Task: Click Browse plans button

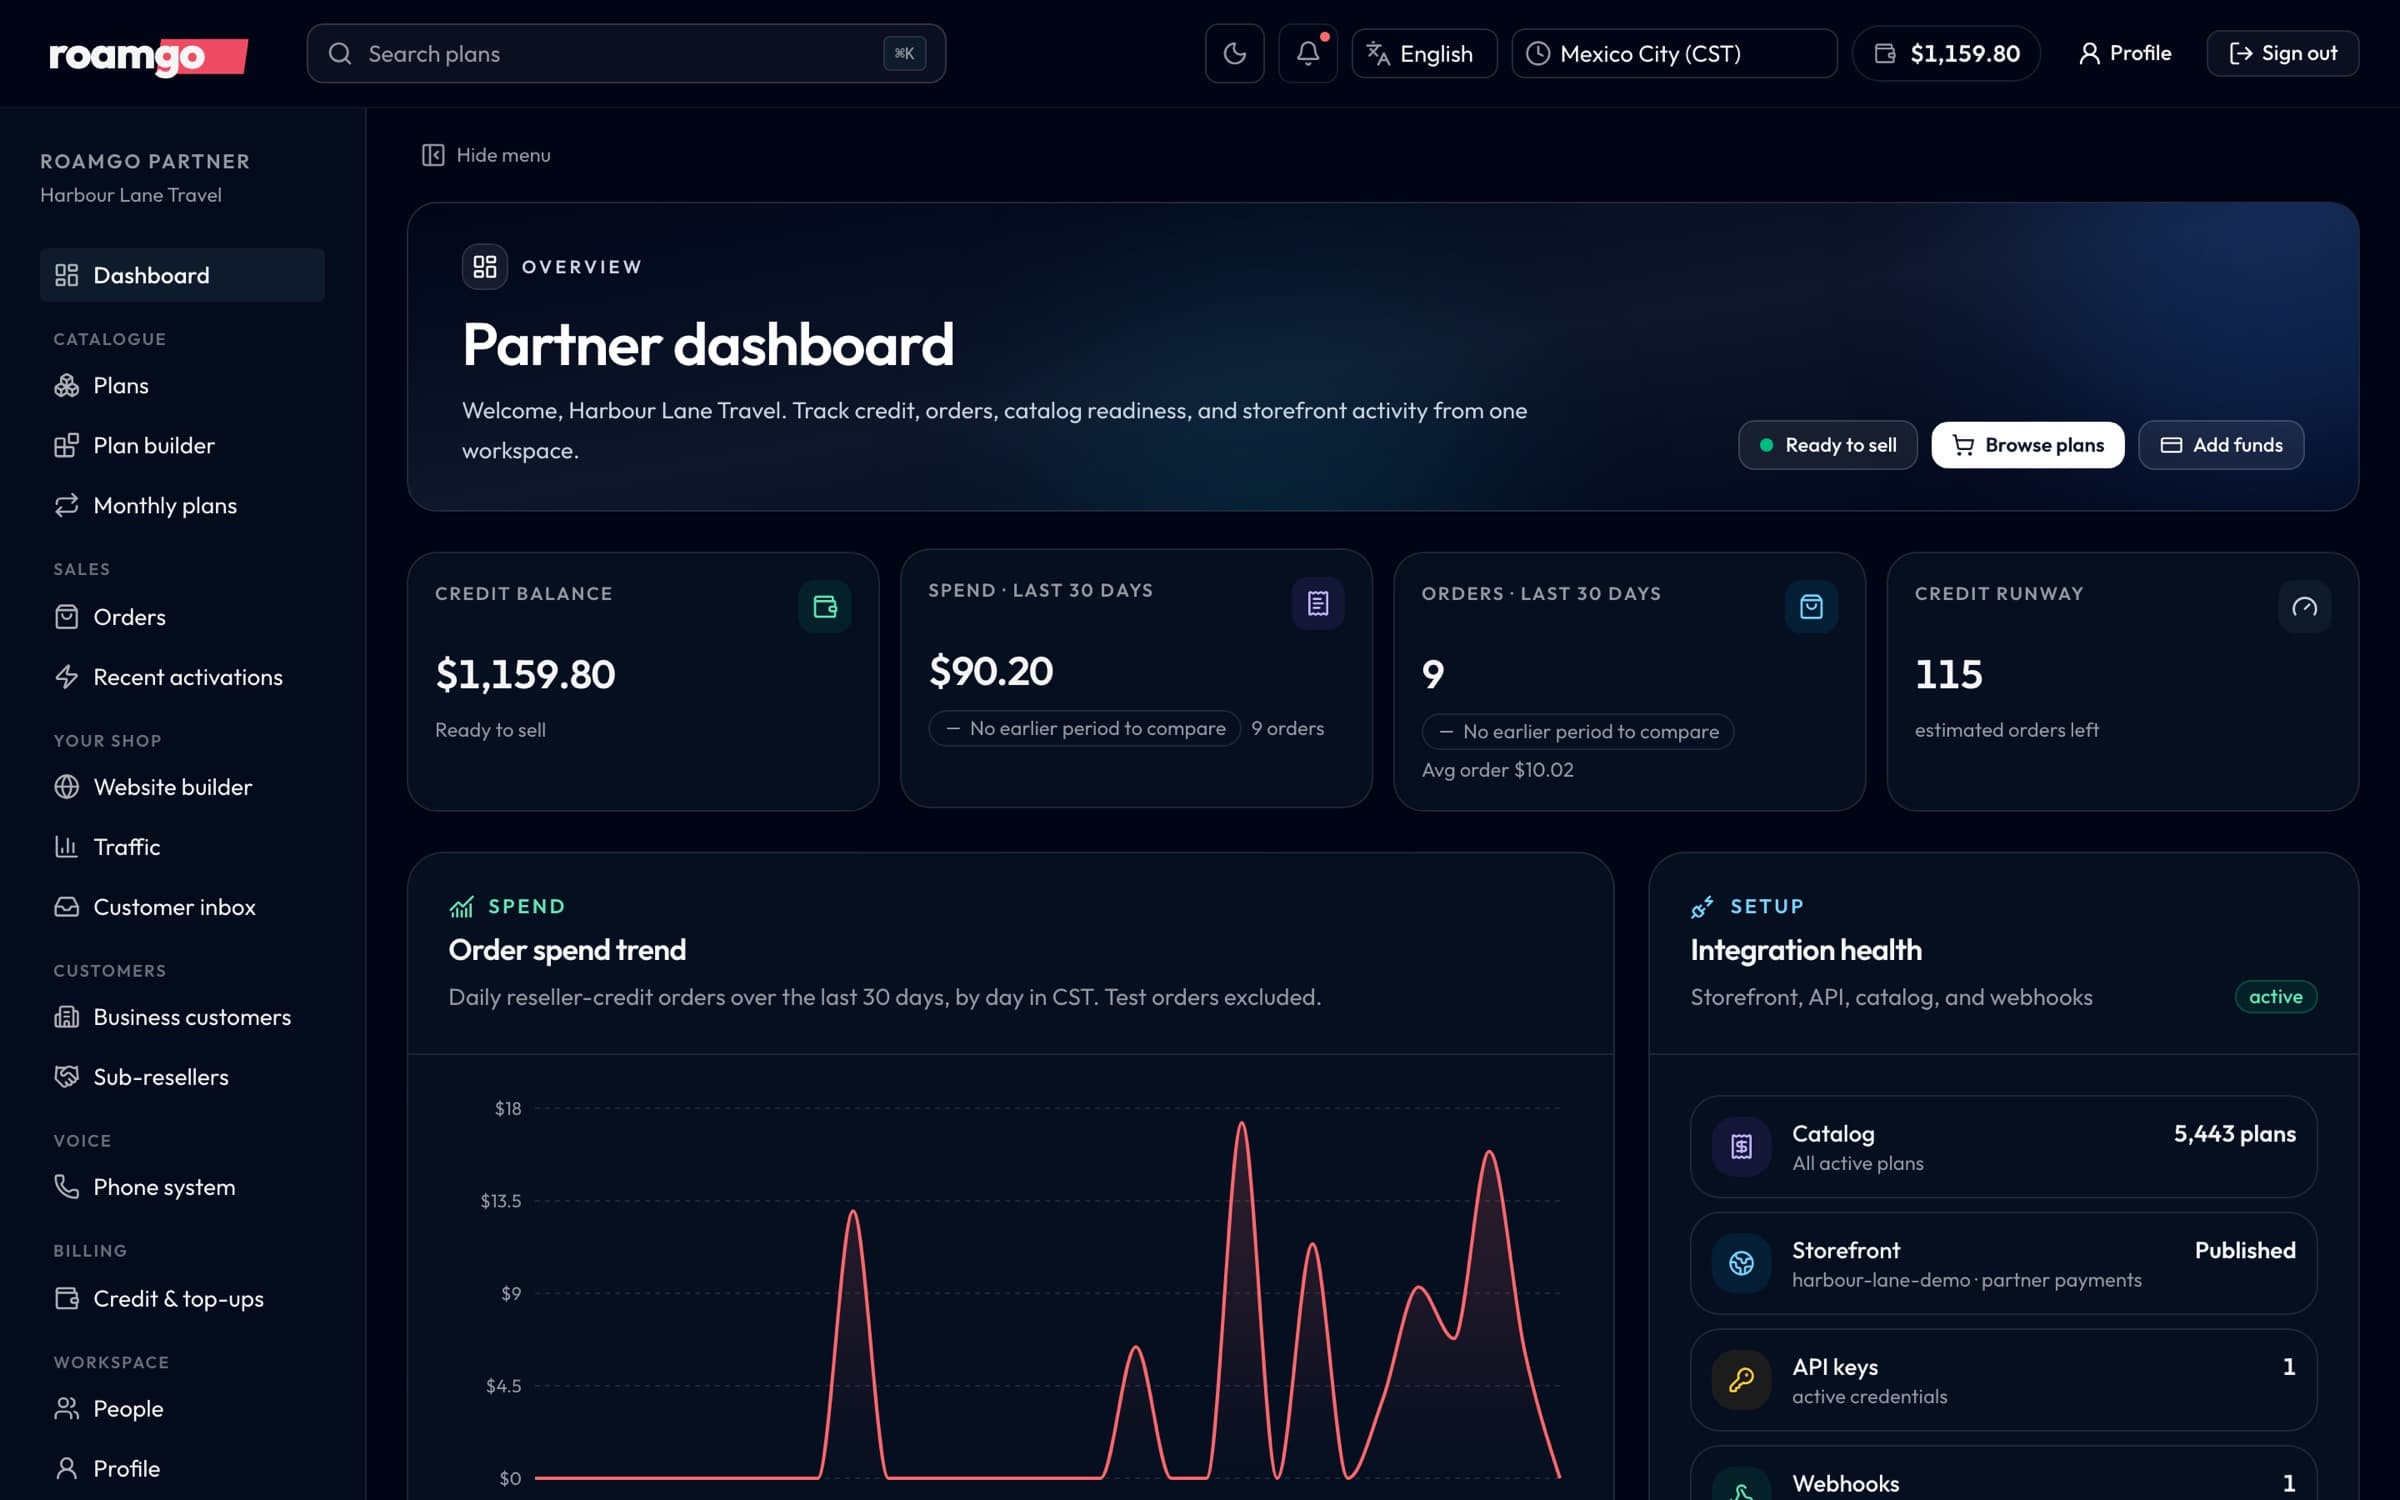Action: tap(2028, 445)
